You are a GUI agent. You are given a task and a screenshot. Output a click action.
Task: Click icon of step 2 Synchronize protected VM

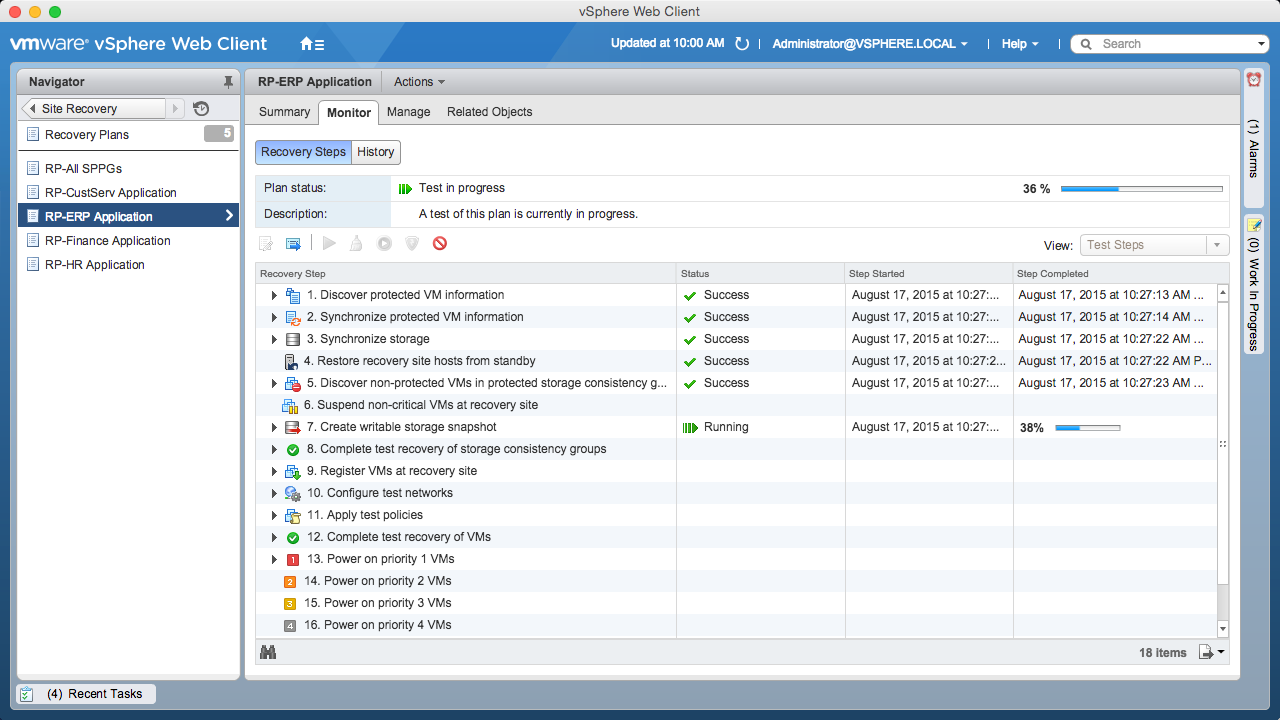293,317
